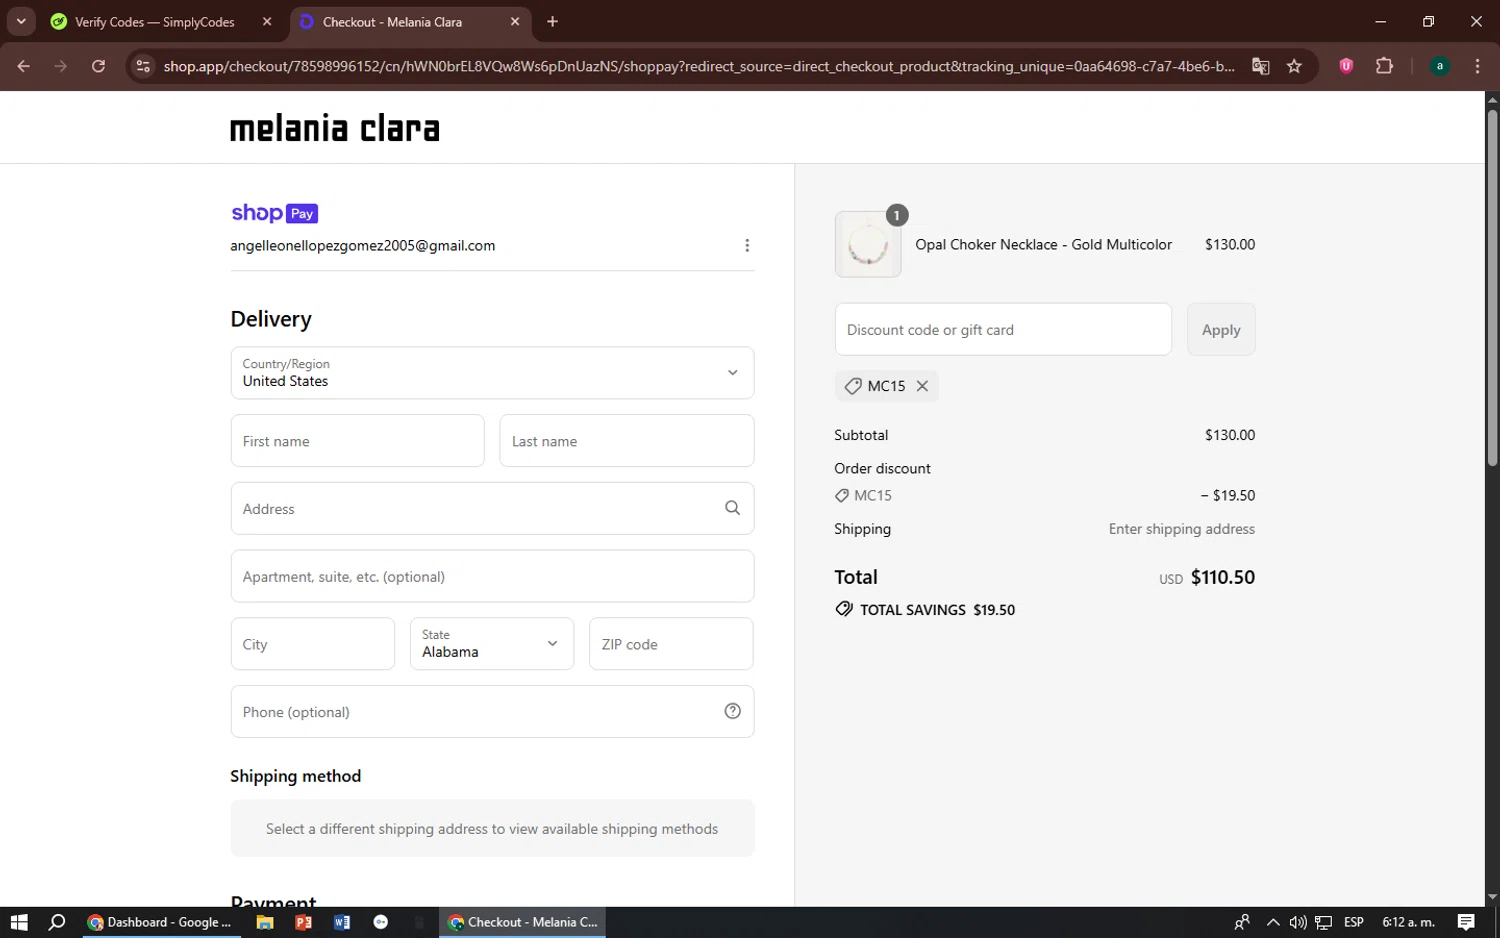Show hidden system tray icons
This screenshot has height=938, width=1500.
click(1273, 922)
